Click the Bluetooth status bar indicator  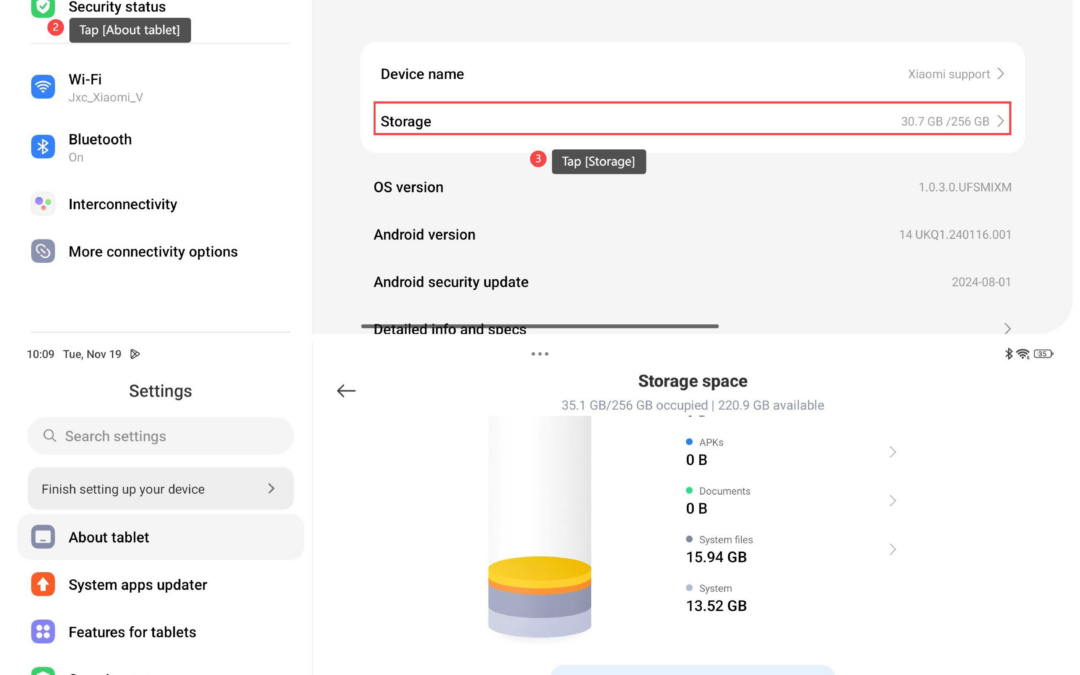click(x=1008, y=352)
